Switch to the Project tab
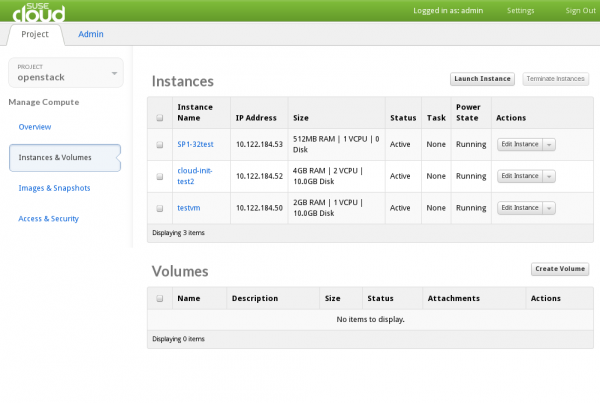This screenshot has height=403, width=600. (35, 34)
